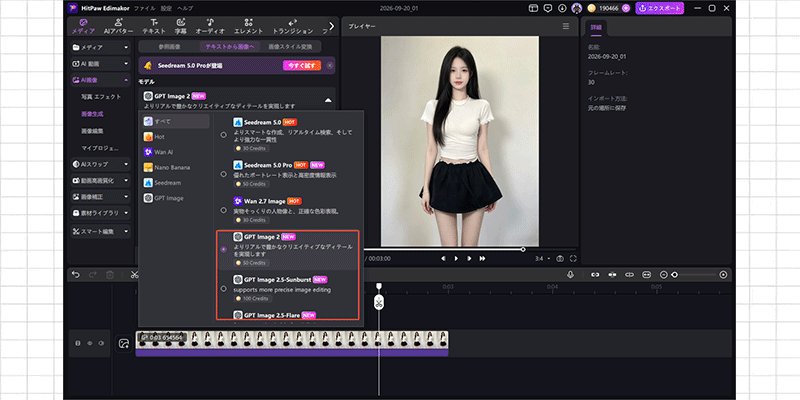The width and height of the screenshot is (800, 400).
Task: Open the ファイル menu
Action: tap(144, 8)
